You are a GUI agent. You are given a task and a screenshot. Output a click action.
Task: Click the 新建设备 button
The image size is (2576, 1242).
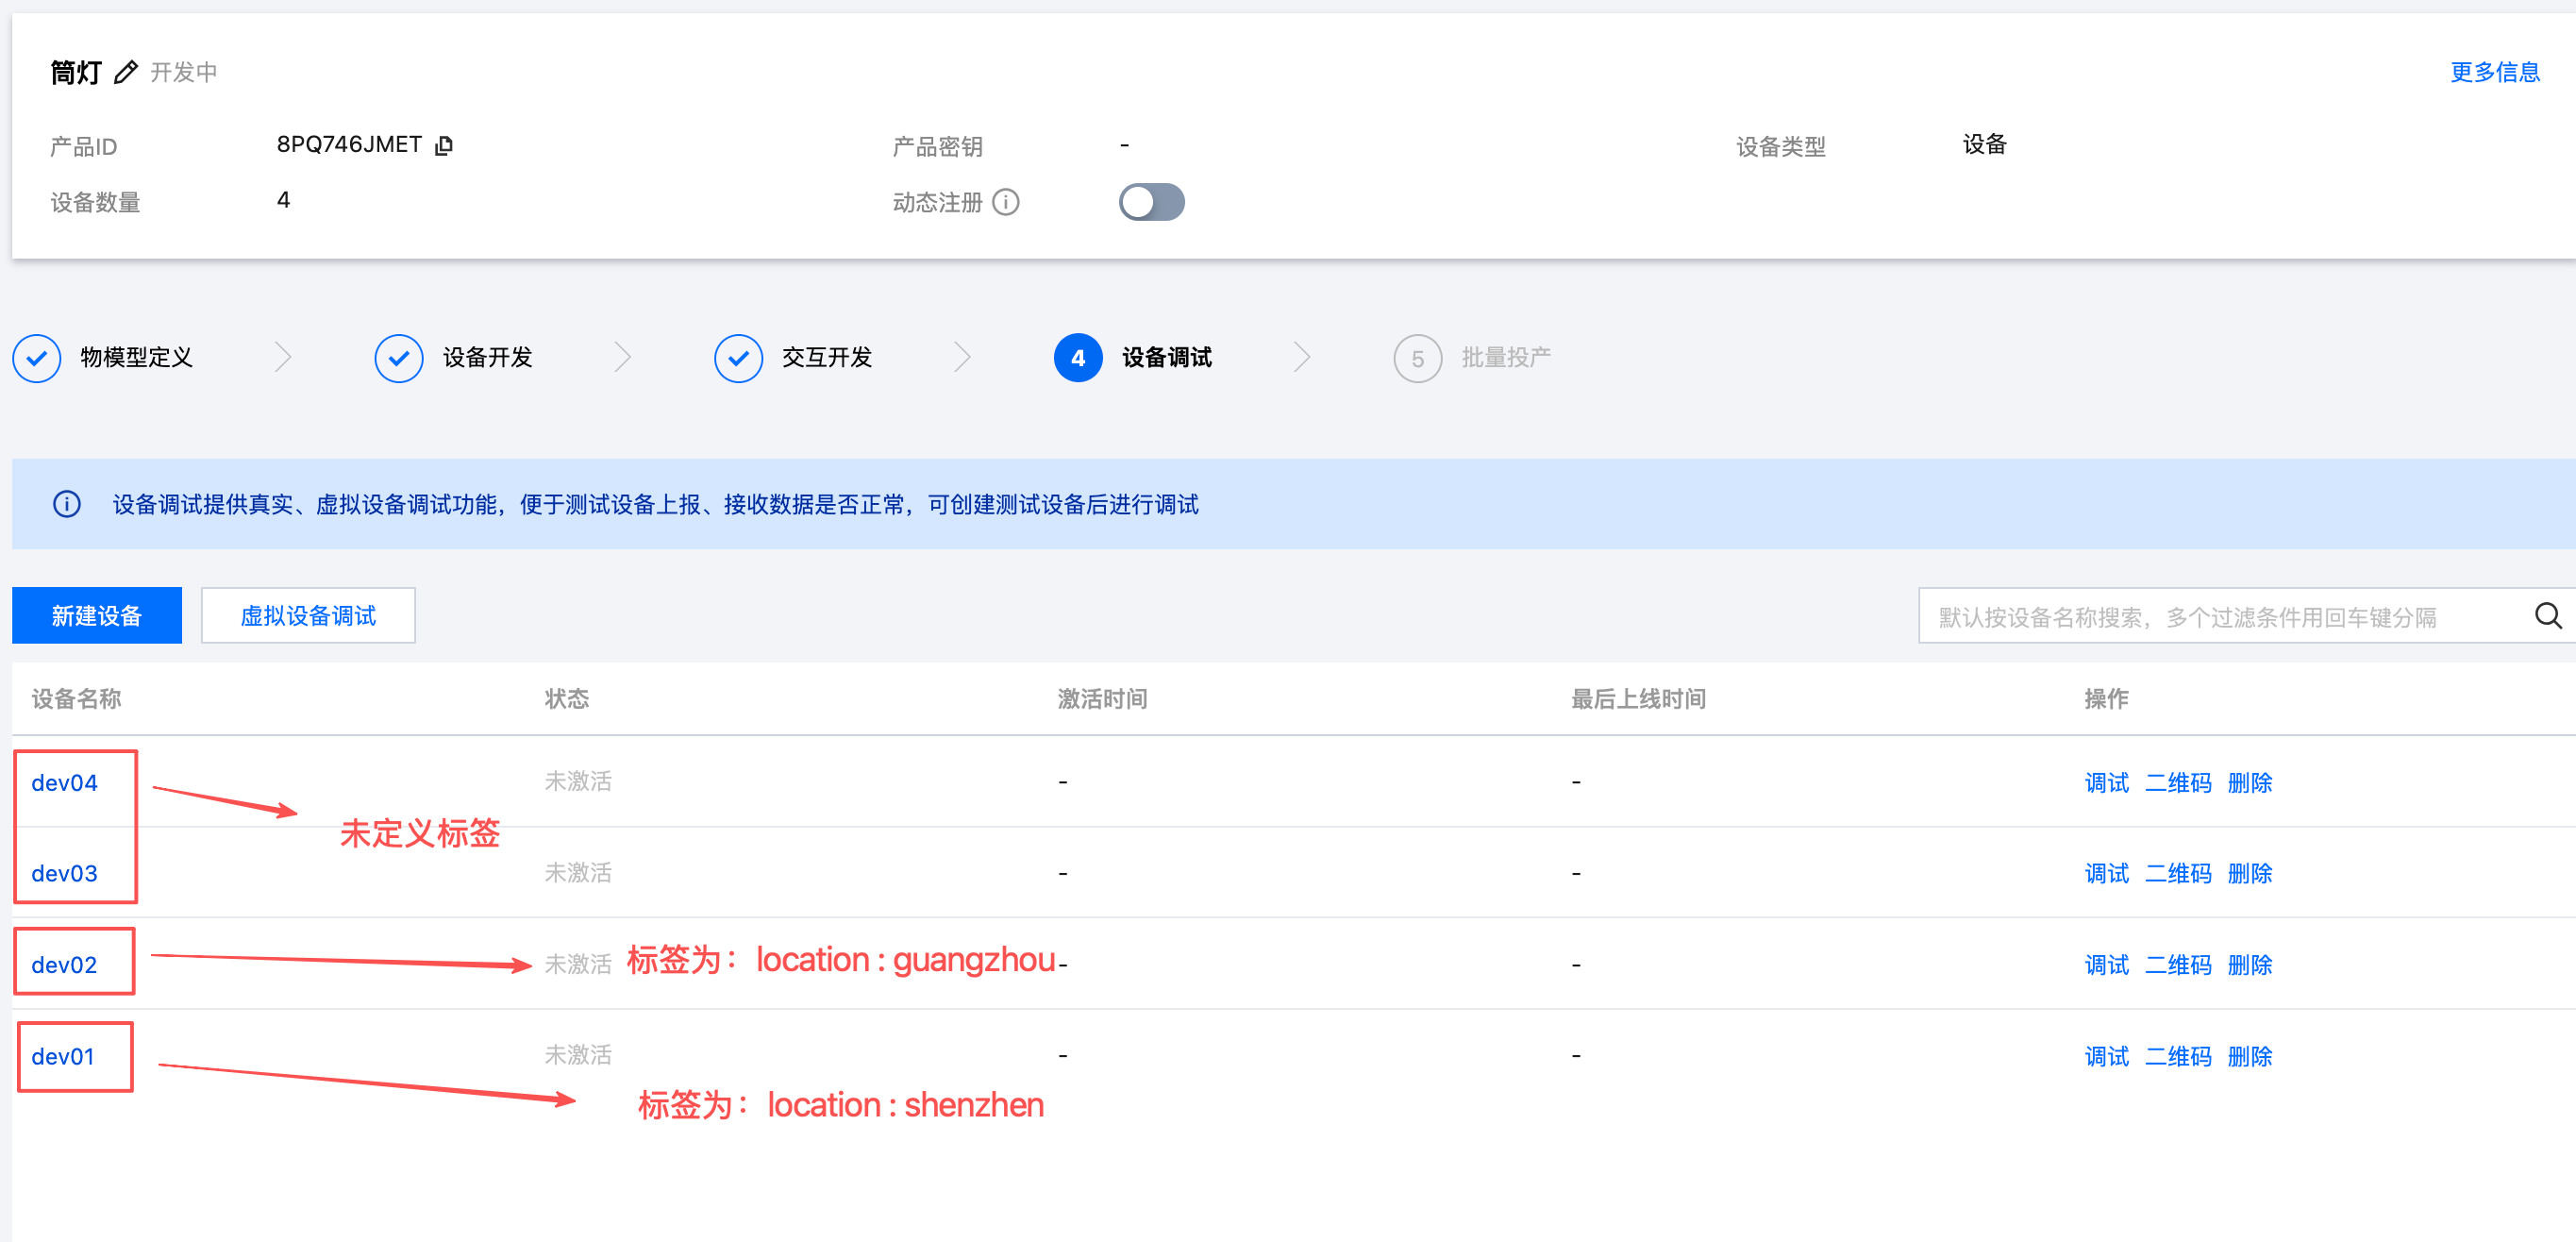97,616
